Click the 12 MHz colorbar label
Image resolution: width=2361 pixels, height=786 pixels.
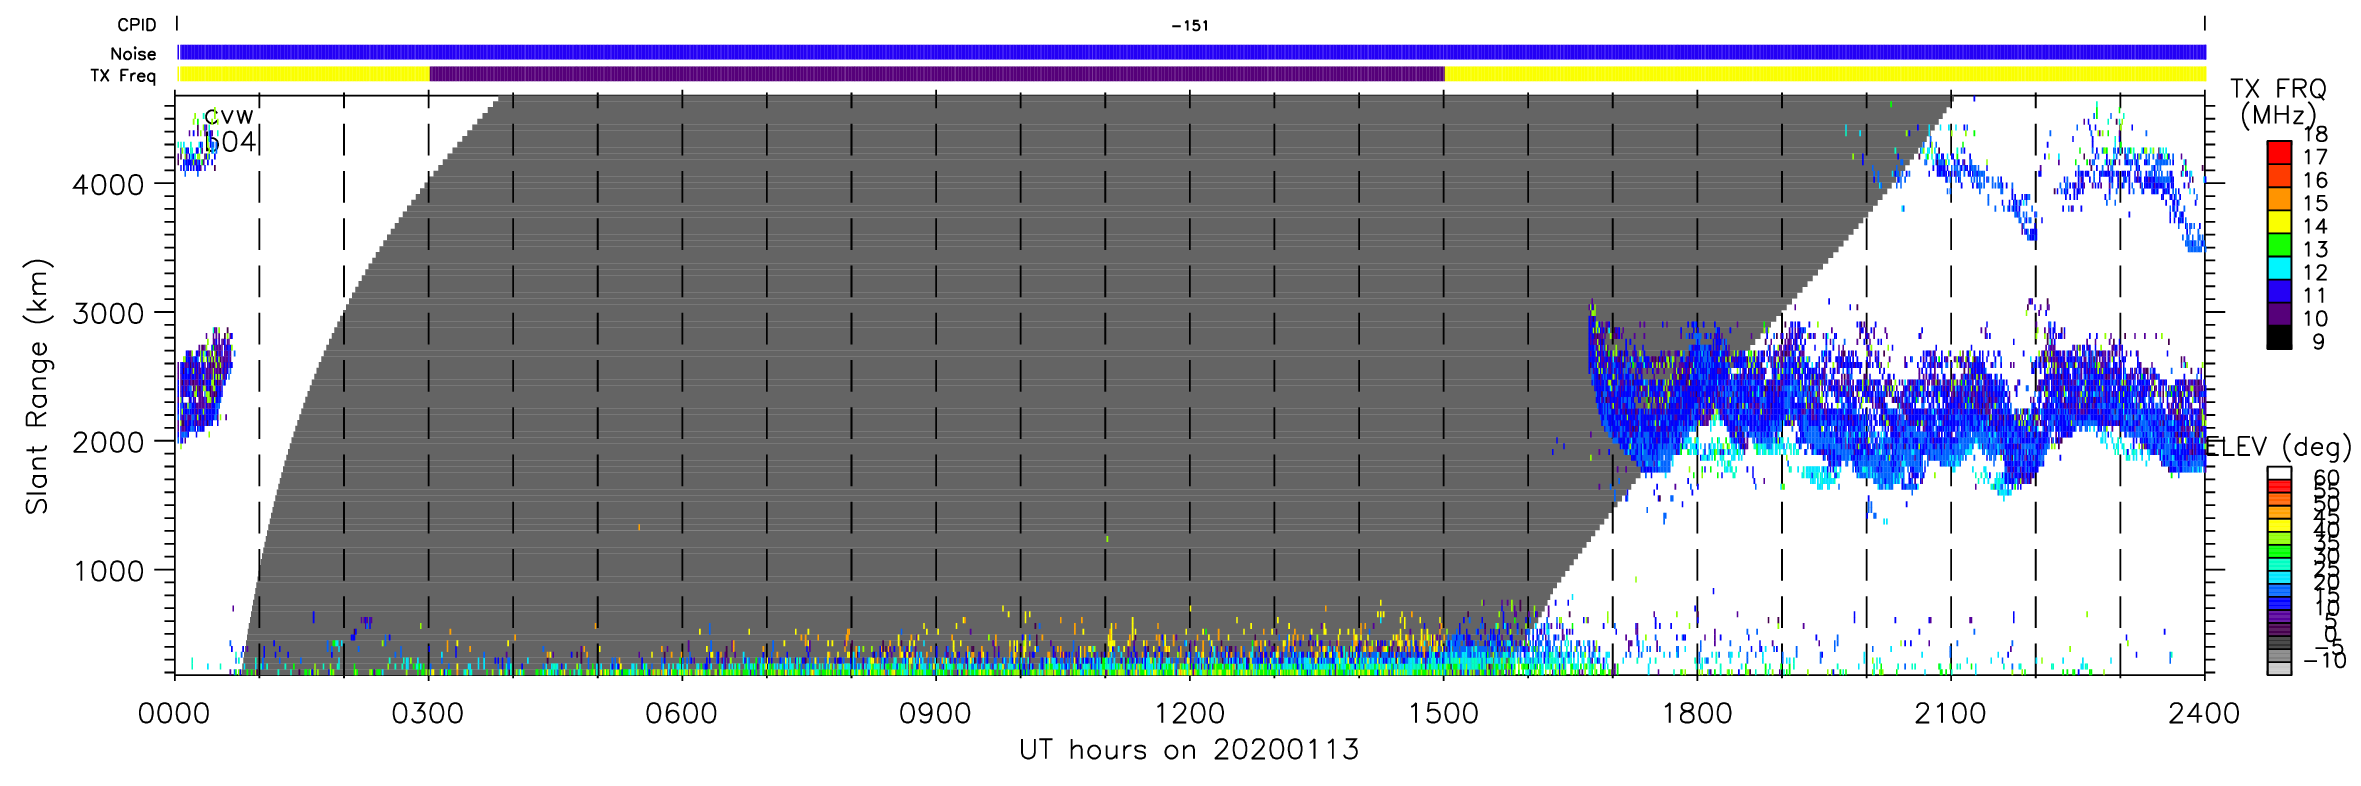tap(2315, 272)
